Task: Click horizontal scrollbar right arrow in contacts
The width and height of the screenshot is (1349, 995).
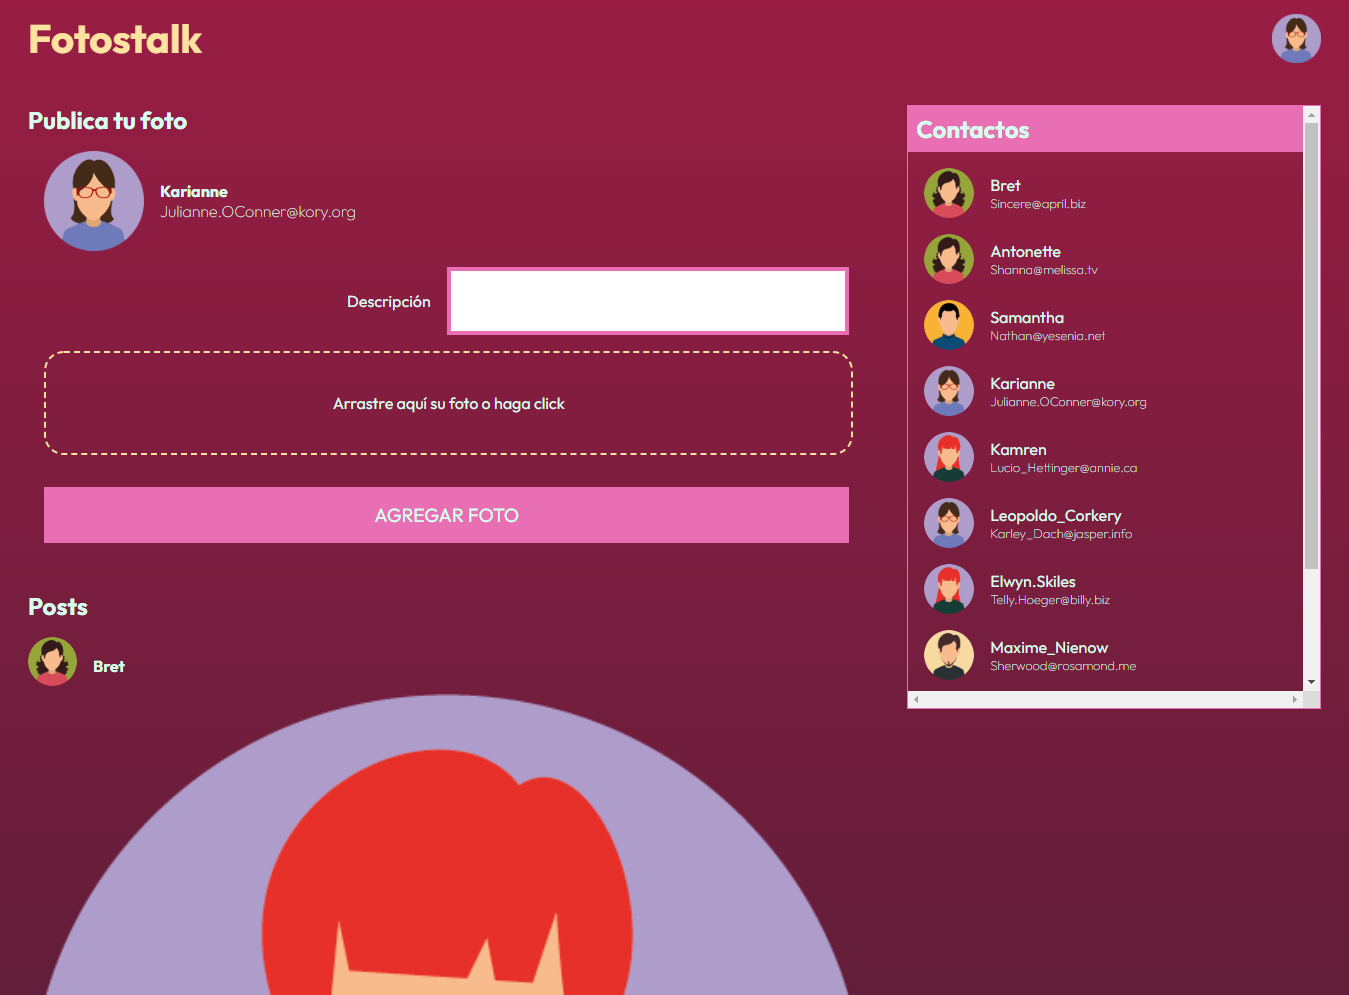Action: 1294,699
